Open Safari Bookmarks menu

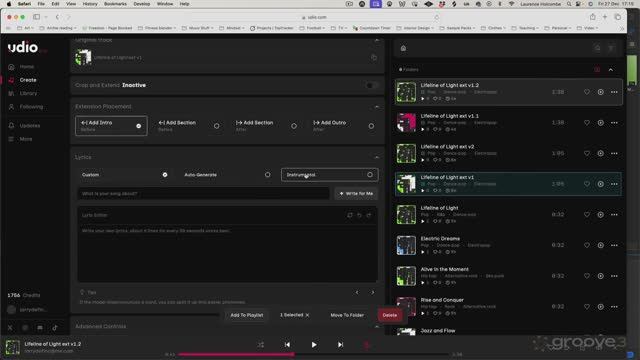[x=116, y=4]
